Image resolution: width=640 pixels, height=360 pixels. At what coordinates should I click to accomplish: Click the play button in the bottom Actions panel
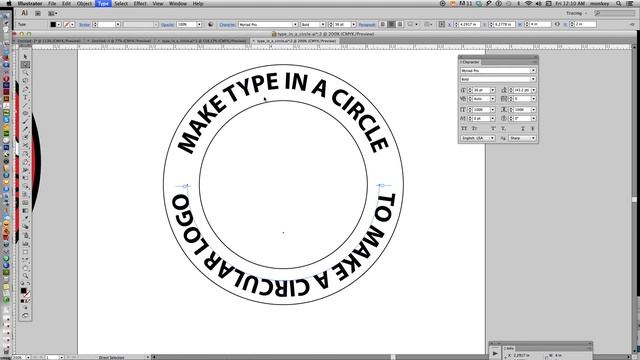click(495, 353)
